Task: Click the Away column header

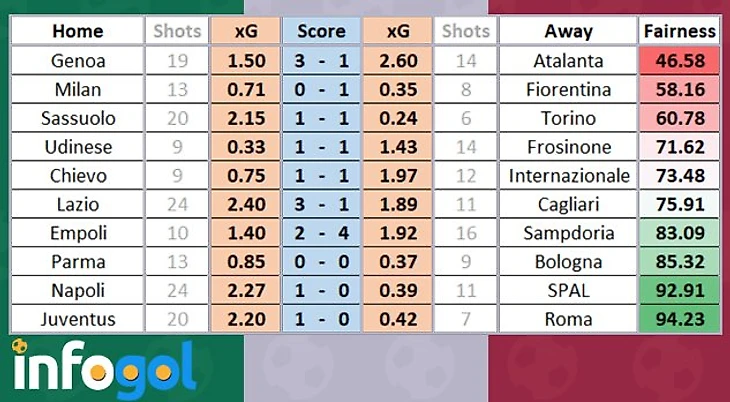Action: click(568, 31)
